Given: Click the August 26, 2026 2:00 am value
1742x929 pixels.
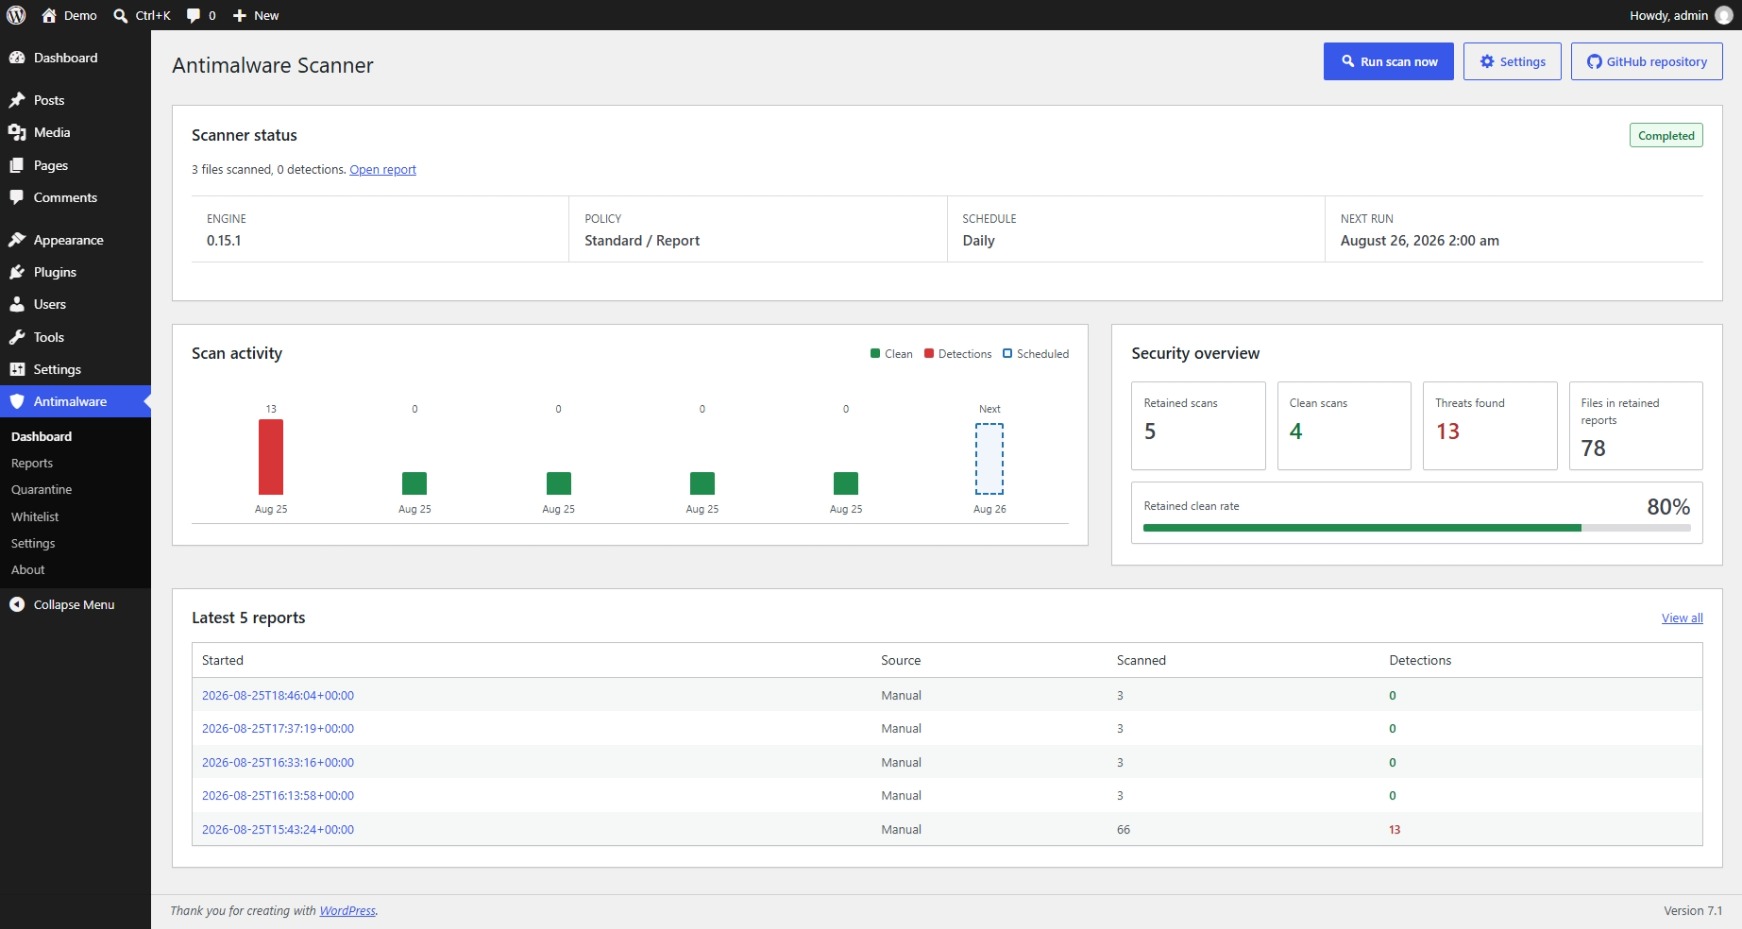Looking at the screenshot, I should click(x=1419, y=241).
